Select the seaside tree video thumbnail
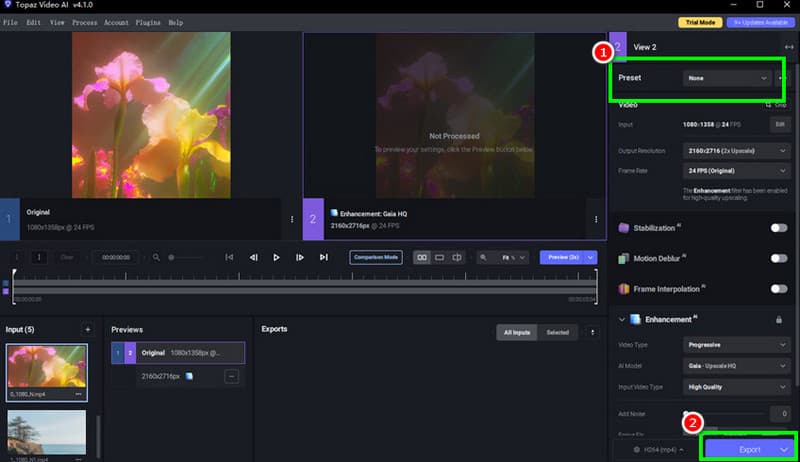 [47, 432]
